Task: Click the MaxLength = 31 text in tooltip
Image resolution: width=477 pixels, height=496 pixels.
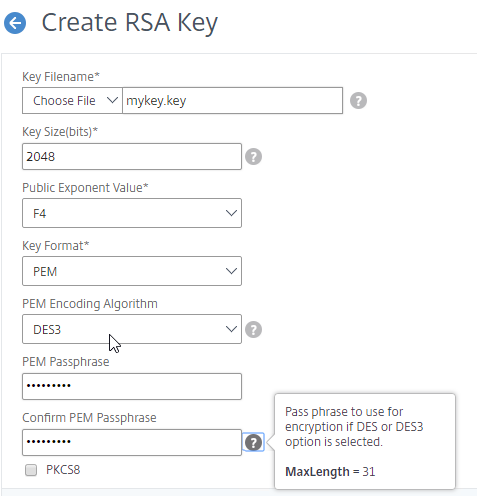Action: tap(330, 472)
